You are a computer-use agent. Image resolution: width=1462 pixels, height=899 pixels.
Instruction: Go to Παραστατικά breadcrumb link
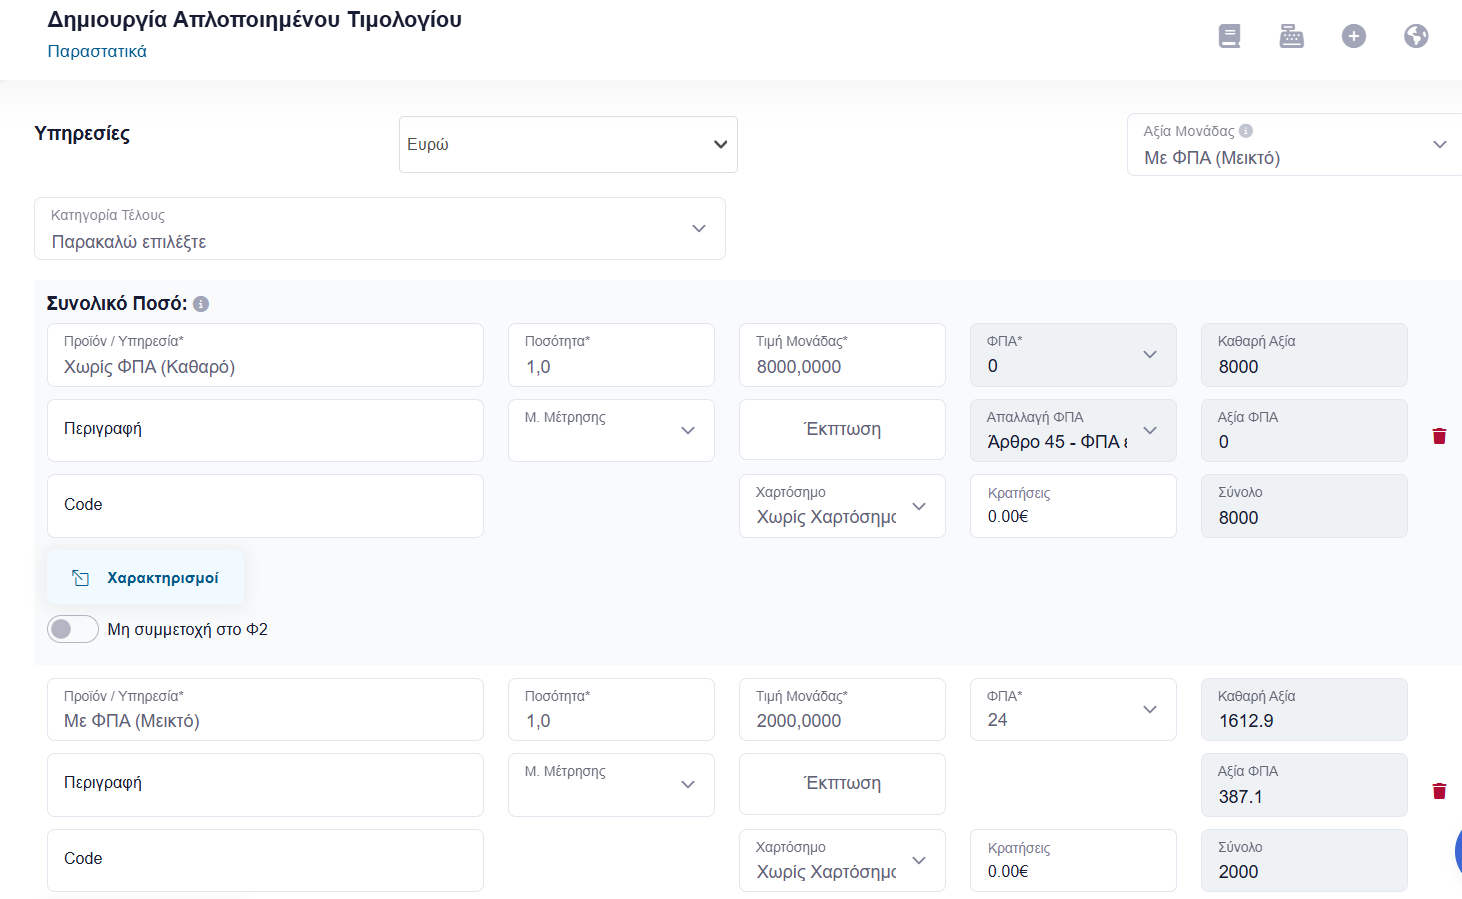pyautogui.click(x=97, y=51)
